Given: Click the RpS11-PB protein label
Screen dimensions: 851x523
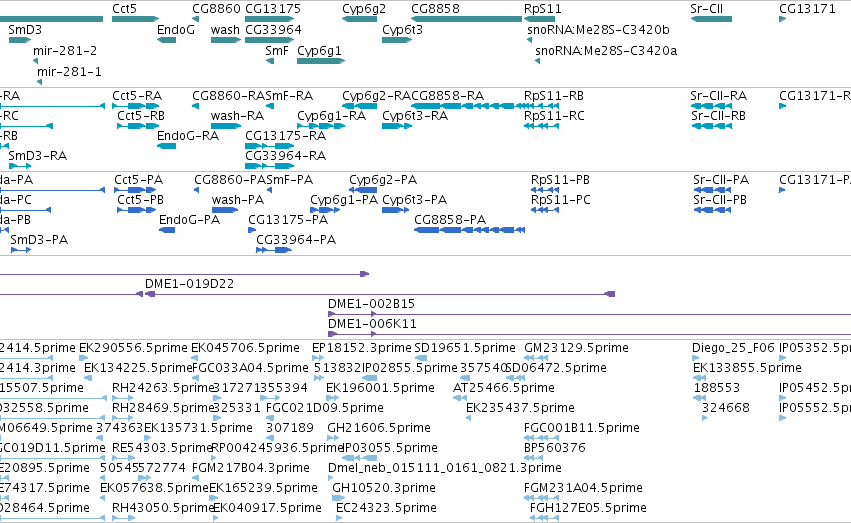Looking at the screenshot, I should click(560, 181).
